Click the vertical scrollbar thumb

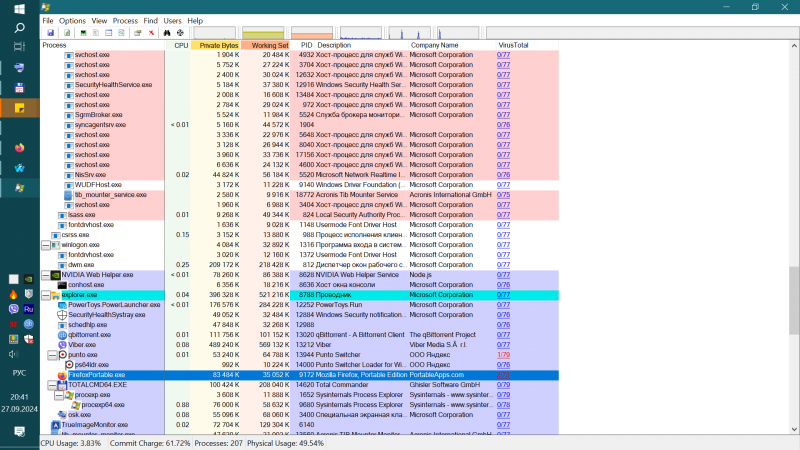pyautogui.click(x=794, y=301)
